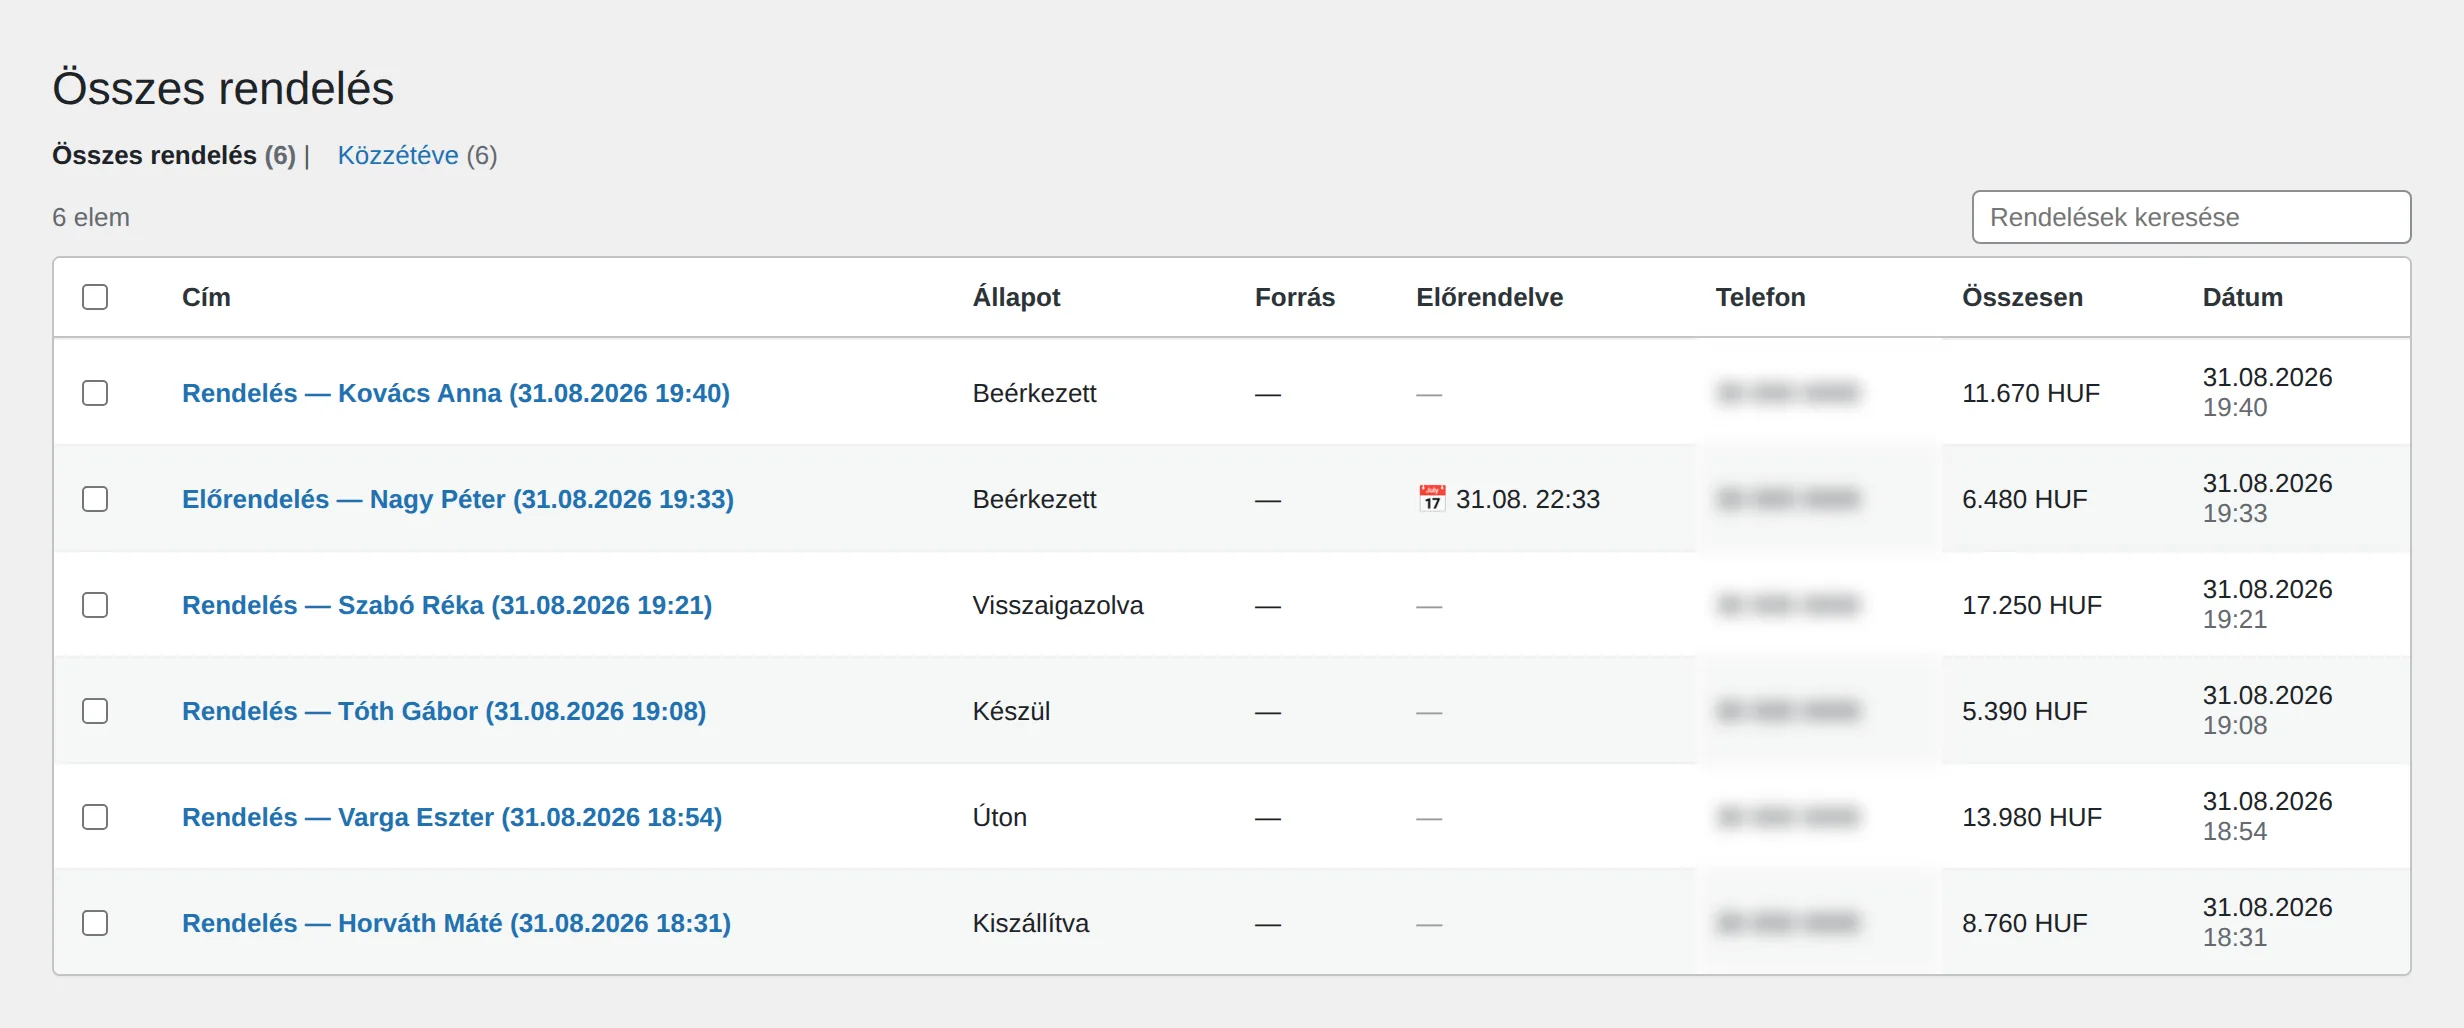Click the 13.980 HUF total
Screen dimensions: 2464x1028
click(x=2032, y=817)
